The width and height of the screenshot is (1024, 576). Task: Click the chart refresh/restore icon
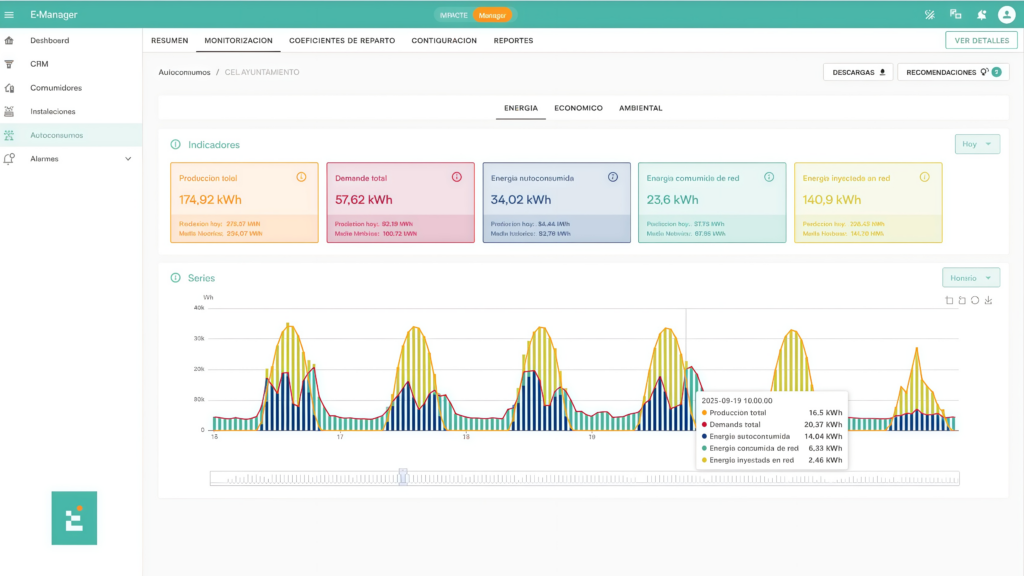975,300
